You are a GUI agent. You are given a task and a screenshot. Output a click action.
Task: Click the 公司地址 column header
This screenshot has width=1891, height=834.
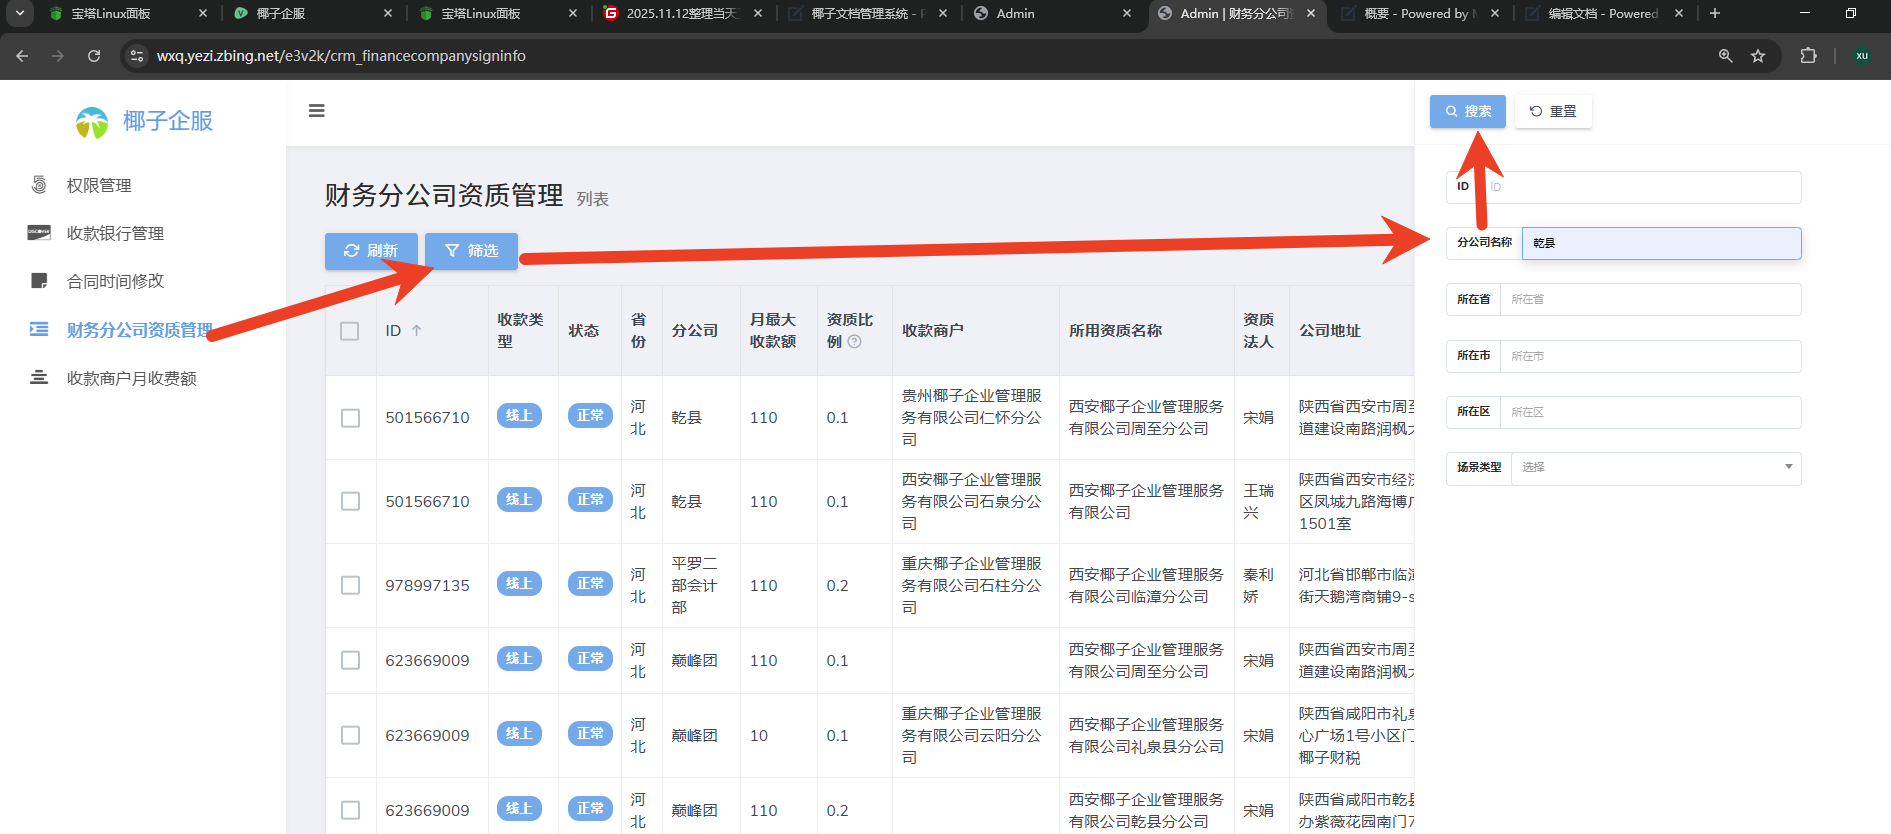tap(1330, 330)
